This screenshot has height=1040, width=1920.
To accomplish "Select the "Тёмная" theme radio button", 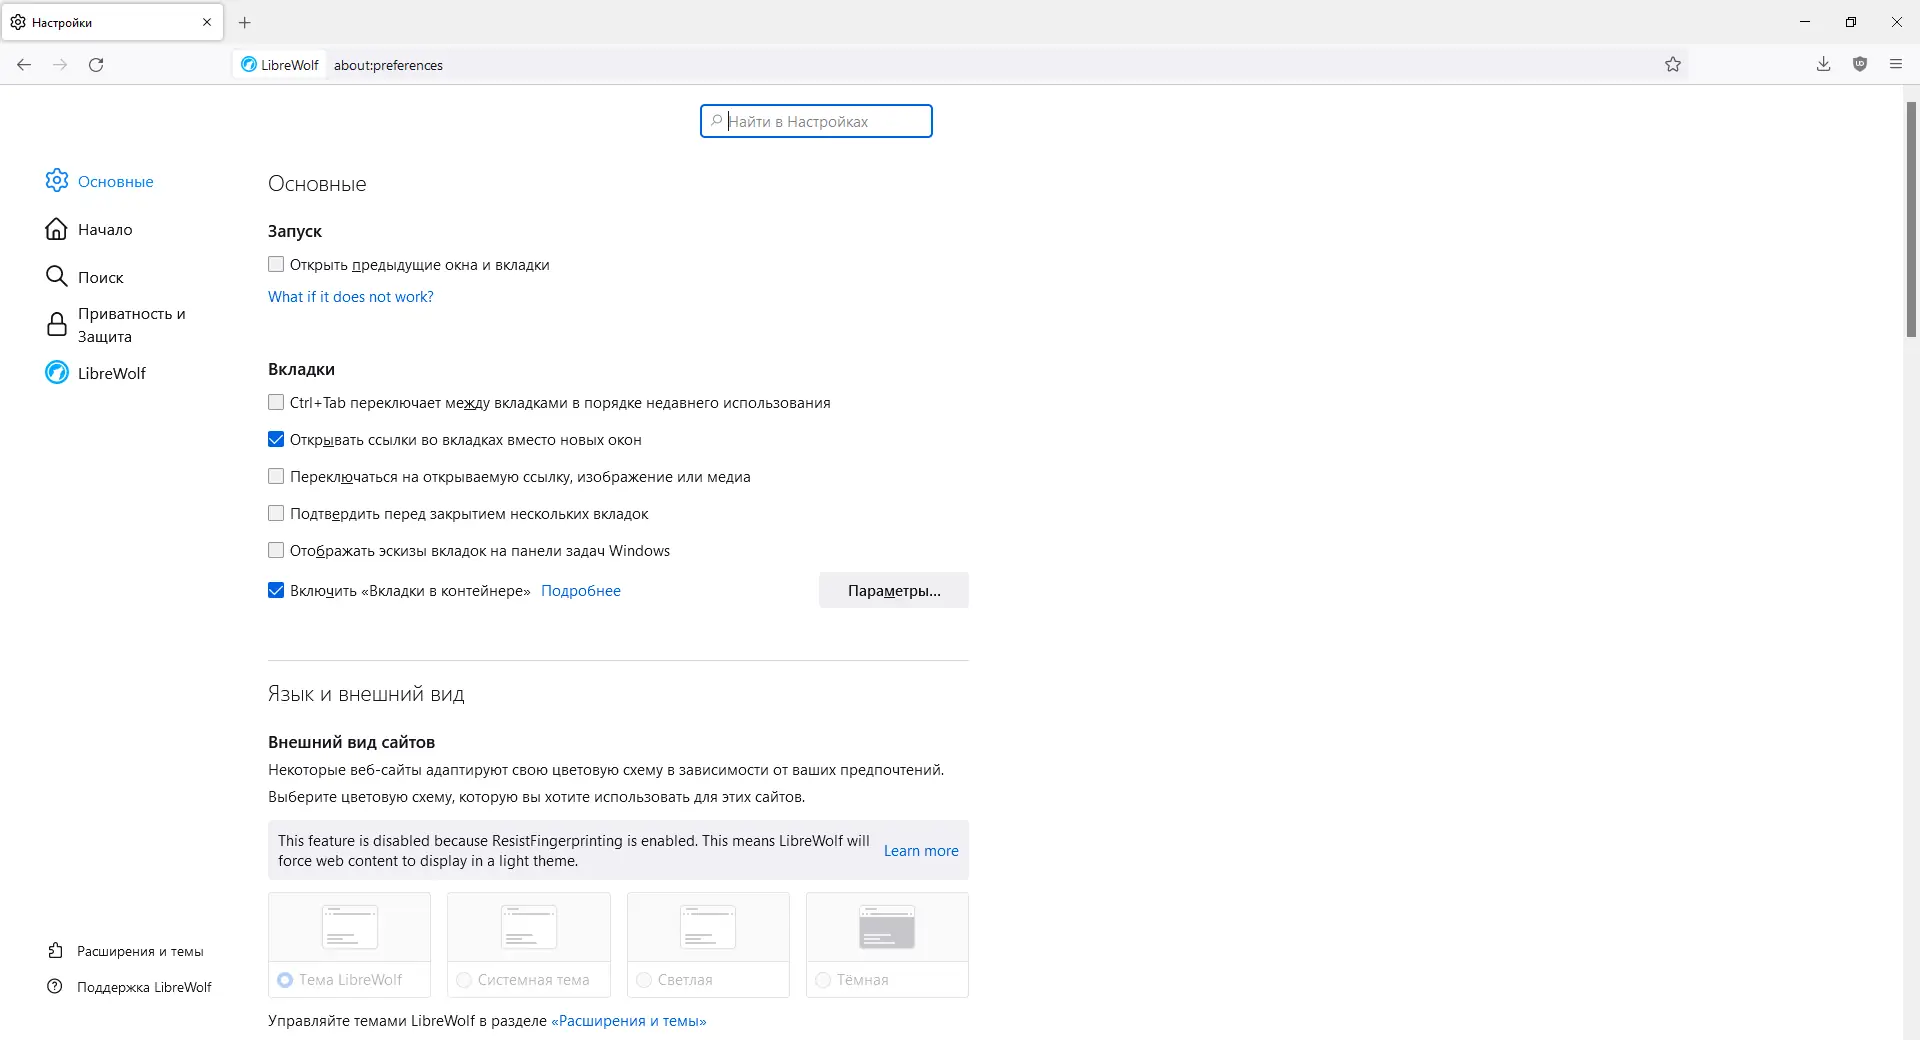I will (x=823, y=980).
